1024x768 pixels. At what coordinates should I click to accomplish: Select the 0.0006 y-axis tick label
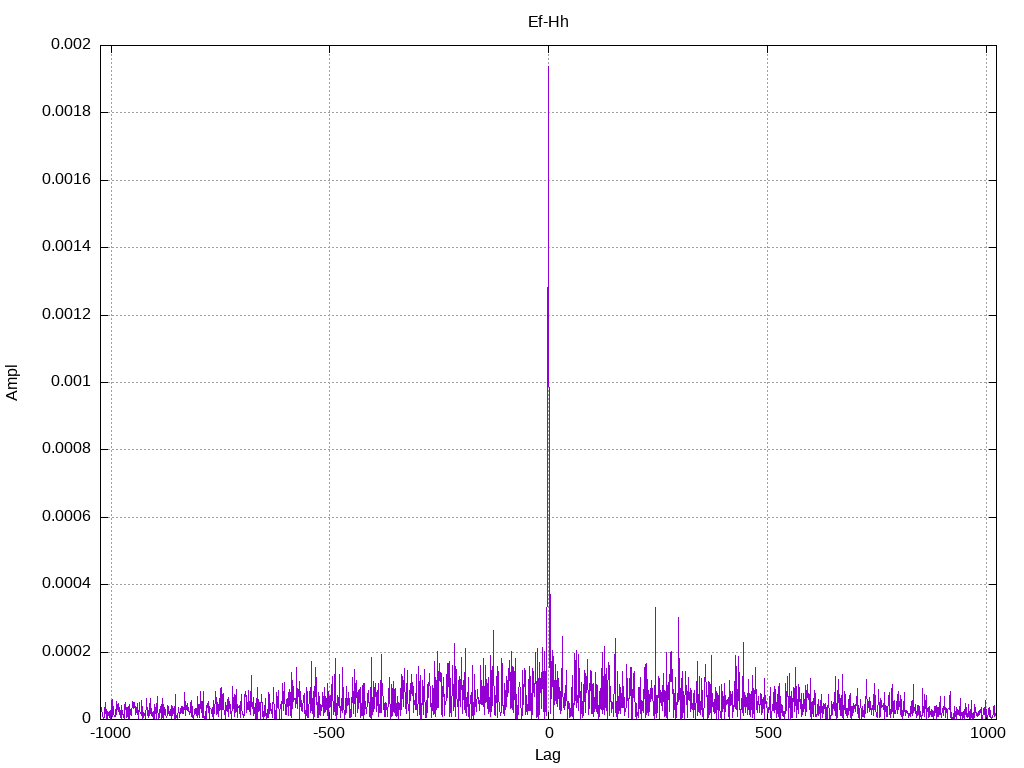[x=66, y=517]
